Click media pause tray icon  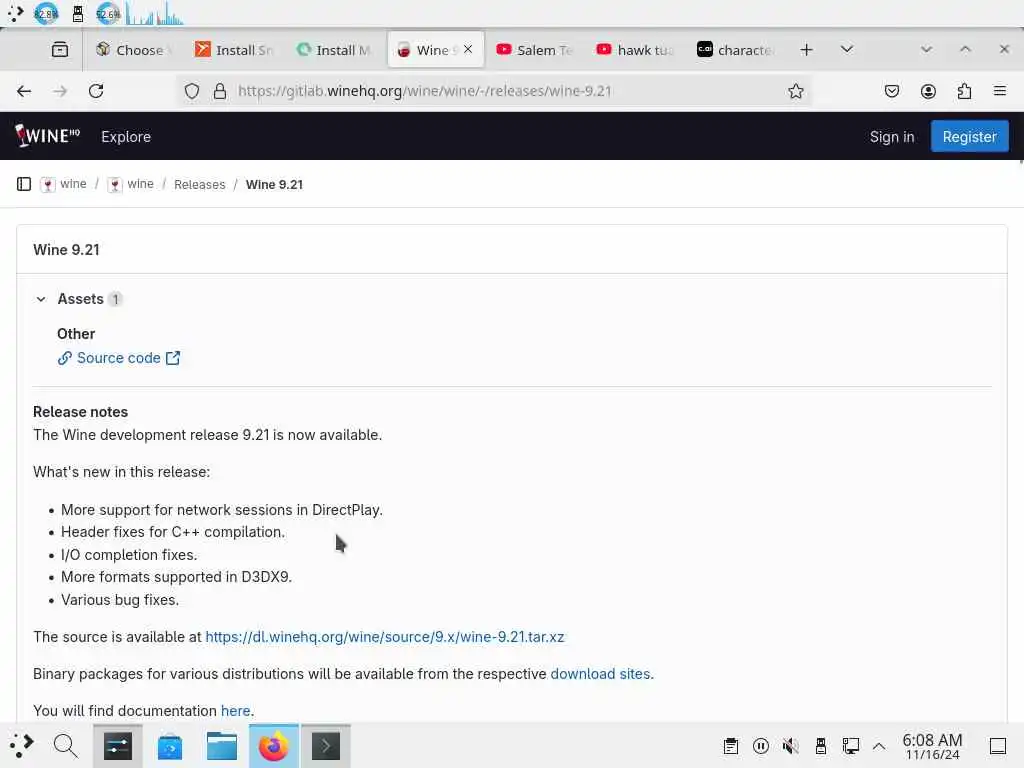(761, 746)
